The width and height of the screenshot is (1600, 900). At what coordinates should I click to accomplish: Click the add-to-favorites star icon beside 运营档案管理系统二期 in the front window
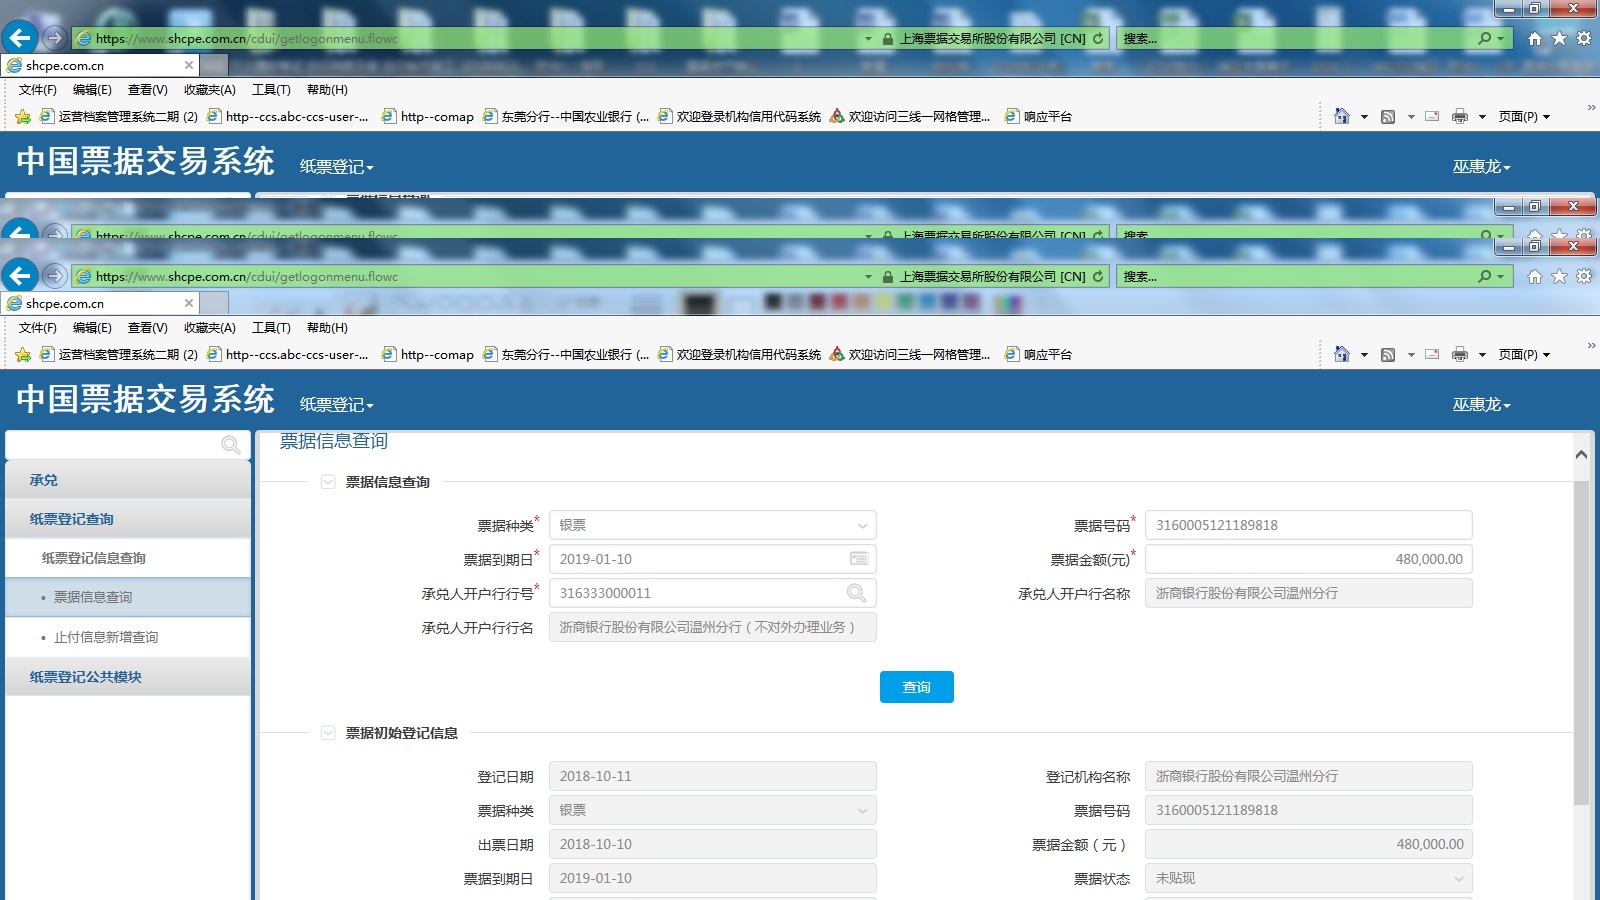(23, 355)
